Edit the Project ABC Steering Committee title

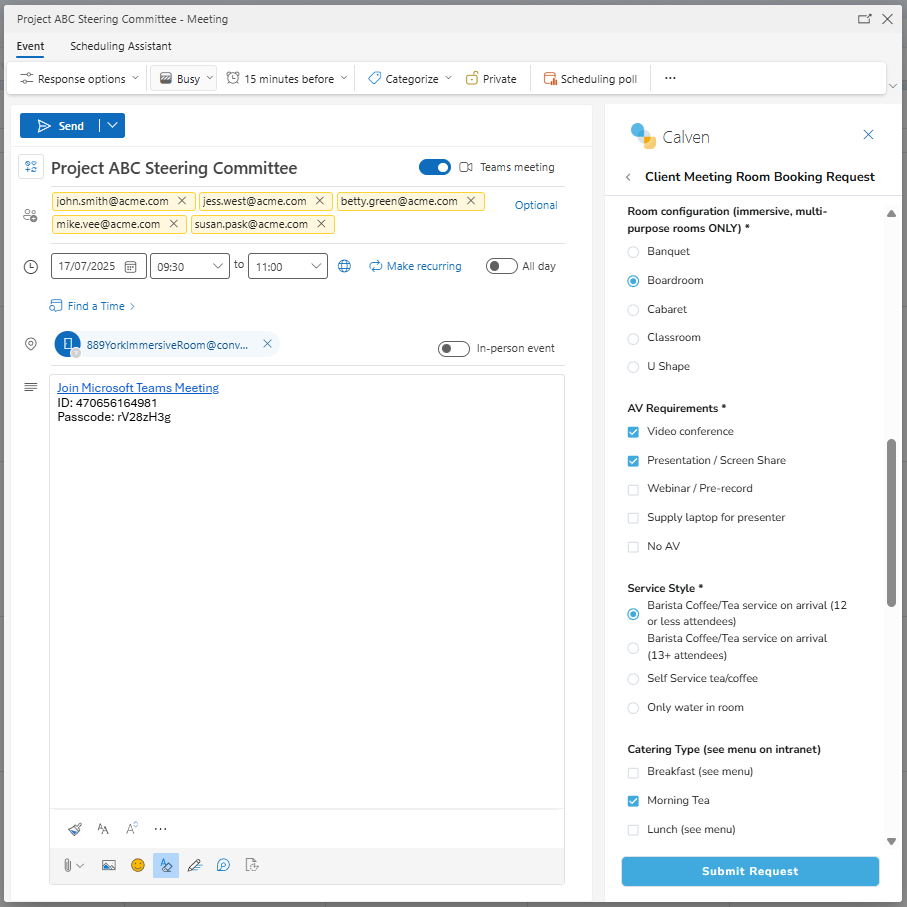tap(174, 168)
